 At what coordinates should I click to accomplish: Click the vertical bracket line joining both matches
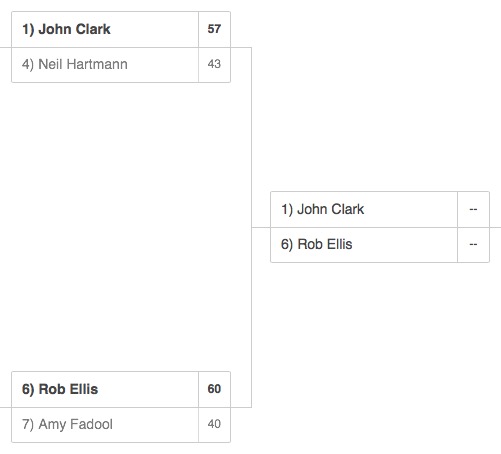(x=251, y=227)
